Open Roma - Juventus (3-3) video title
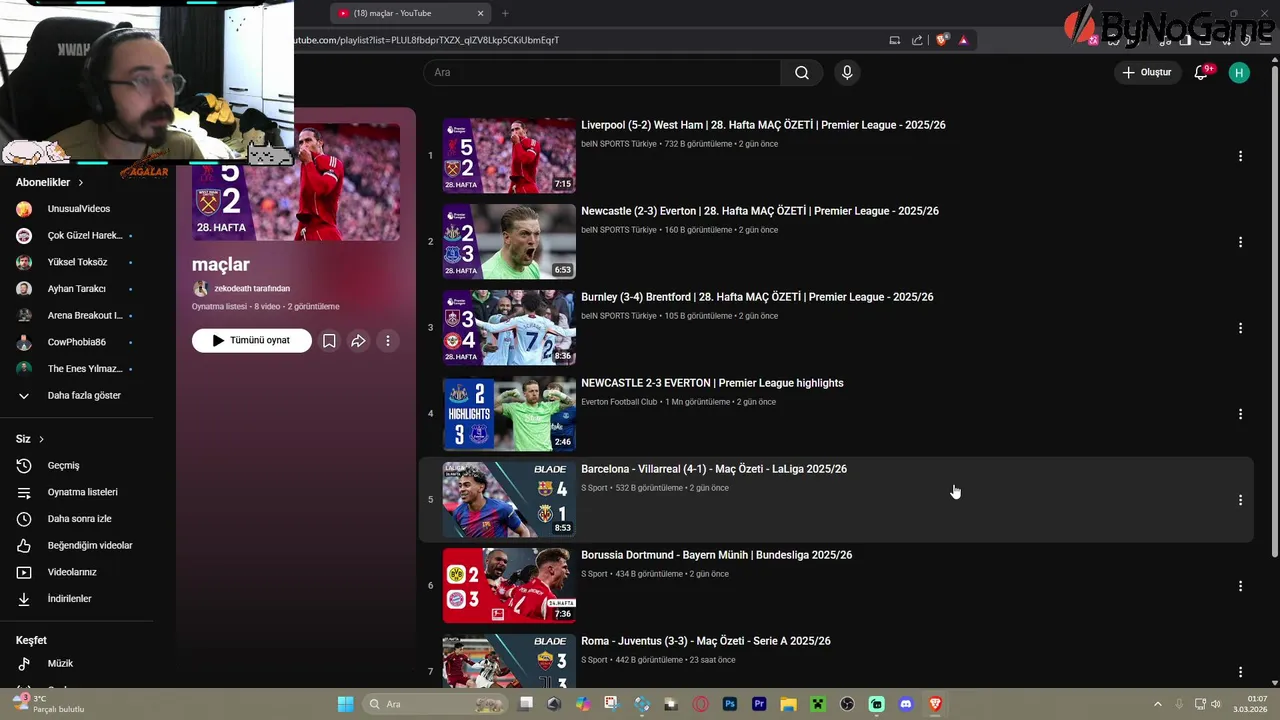Screen dimensions: 1280x720 pyautogui.click(x=705, y=641)
